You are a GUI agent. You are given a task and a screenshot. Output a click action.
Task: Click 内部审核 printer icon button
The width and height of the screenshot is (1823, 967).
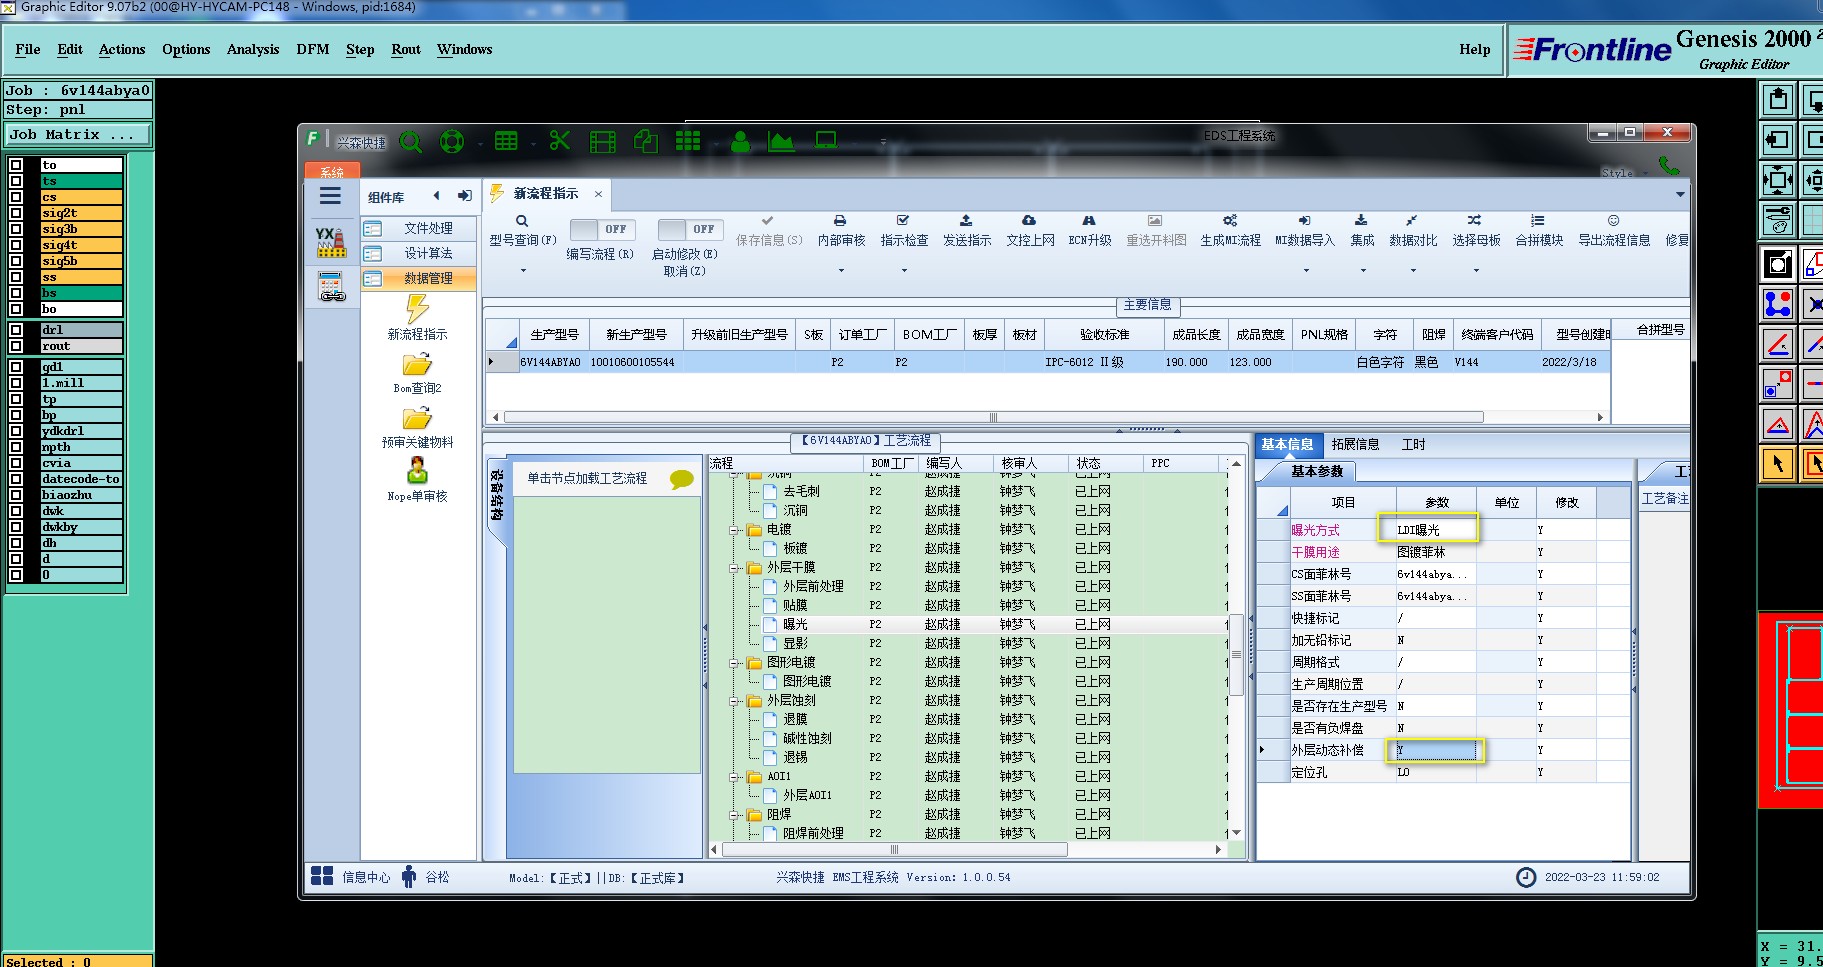click(x=841, y=231)
